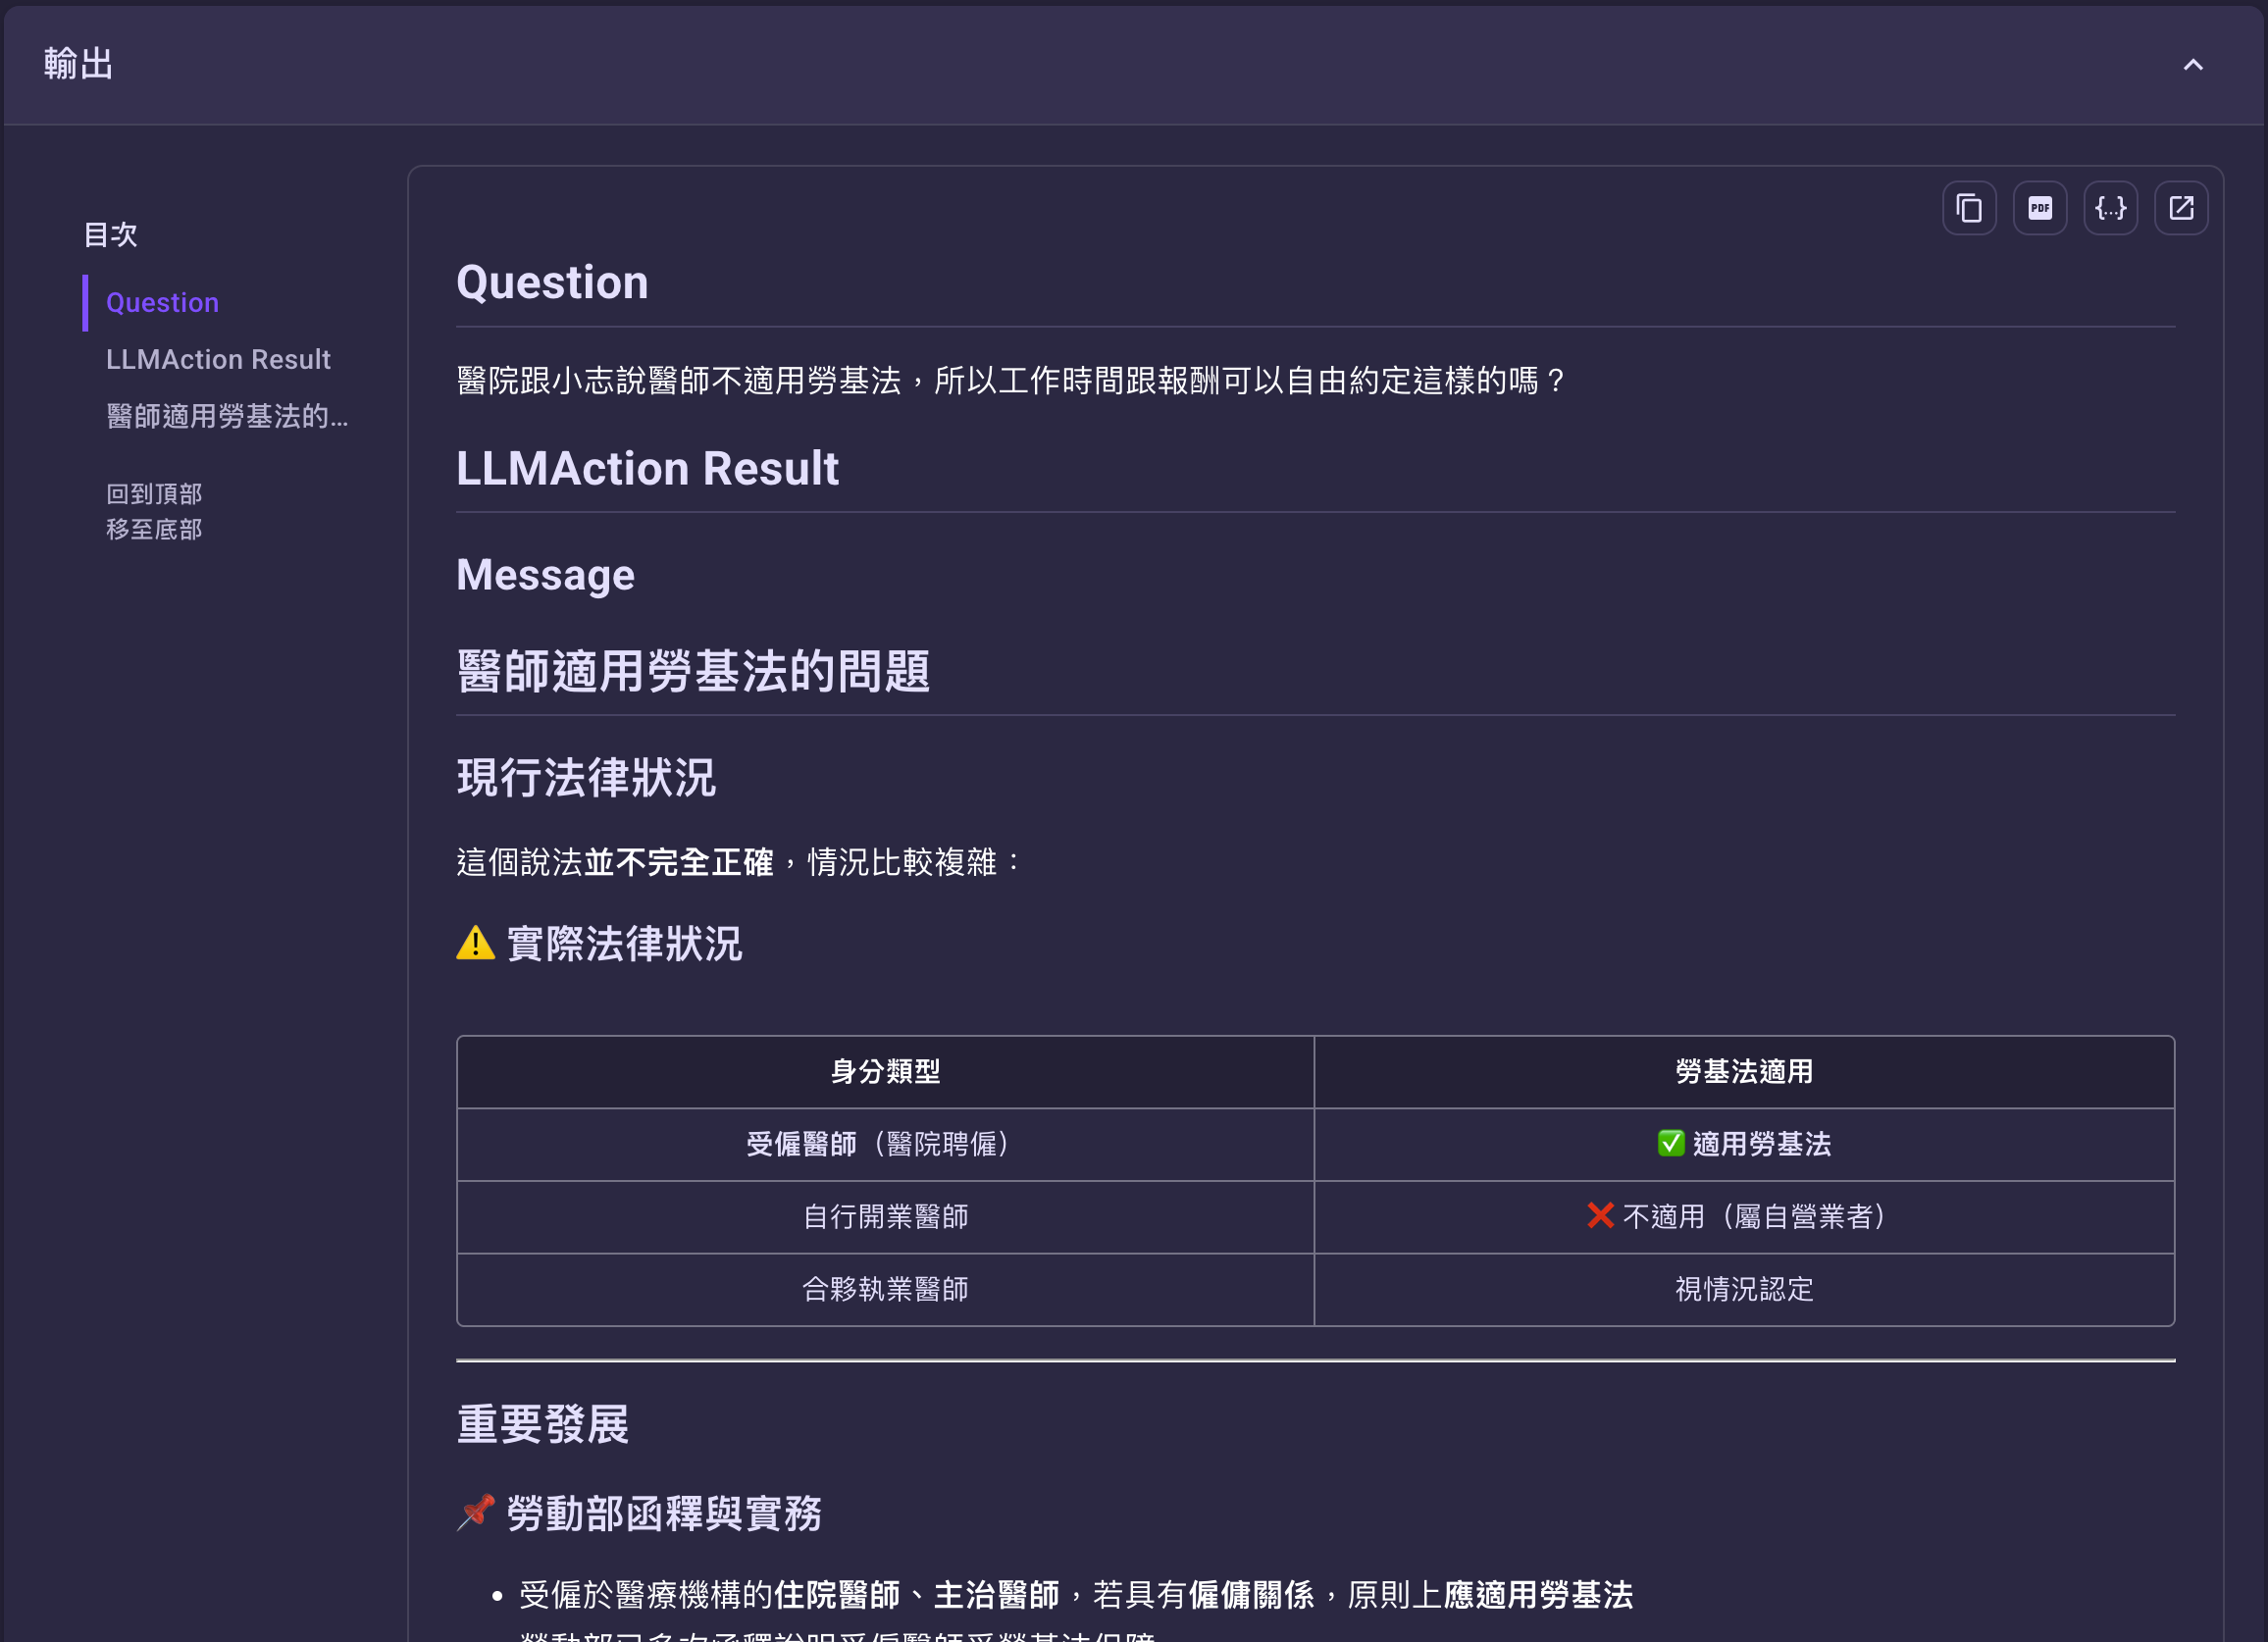2268x1642 pixels.
Task: View raw JSON braces icon
Action: click(x=2110, y=208)
